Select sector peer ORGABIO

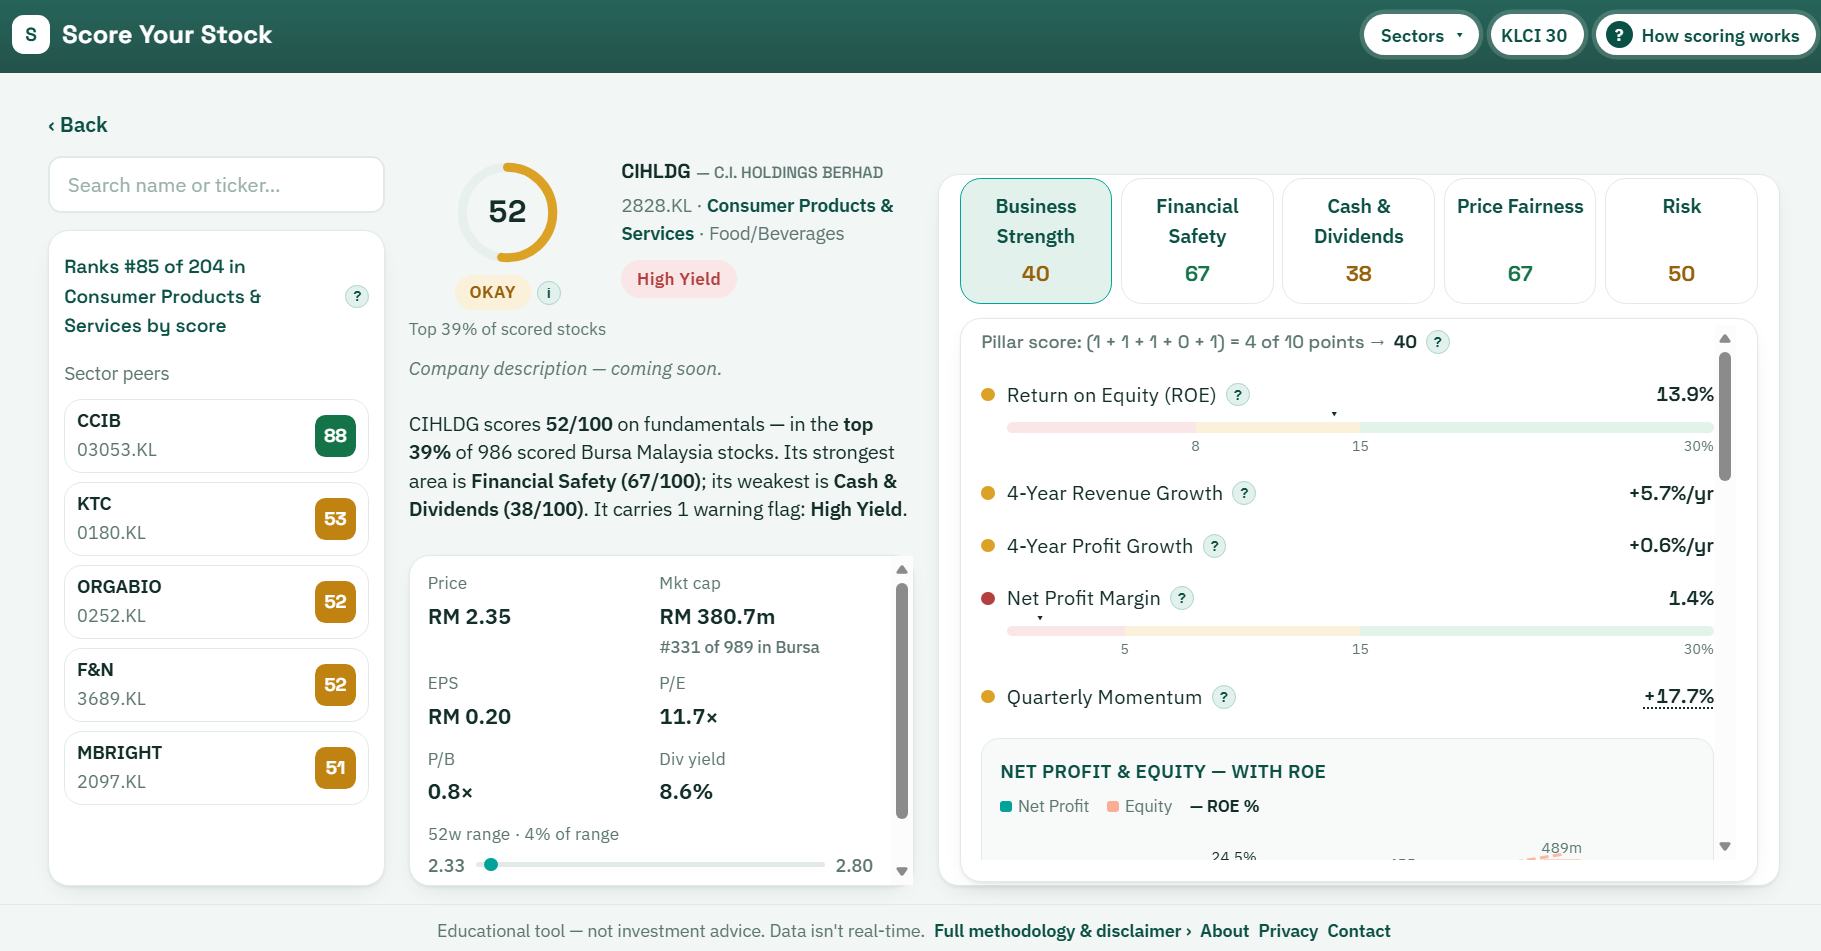(x=216, y=602)
